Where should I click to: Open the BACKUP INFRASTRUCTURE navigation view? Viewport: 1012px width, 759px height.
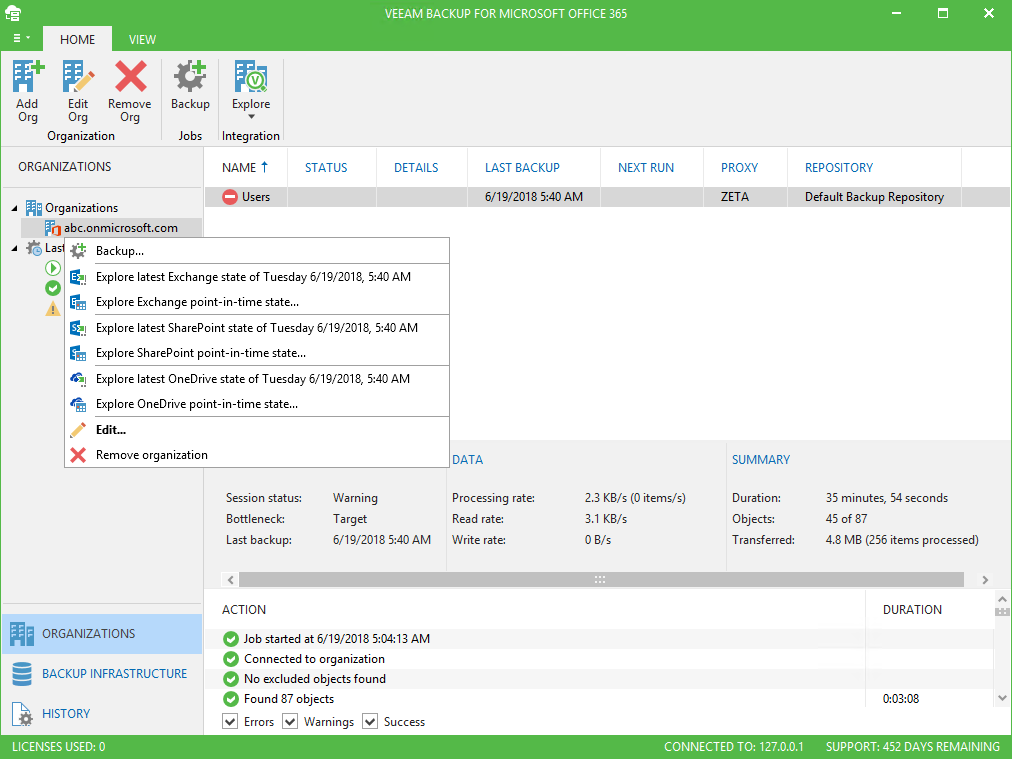102,674
